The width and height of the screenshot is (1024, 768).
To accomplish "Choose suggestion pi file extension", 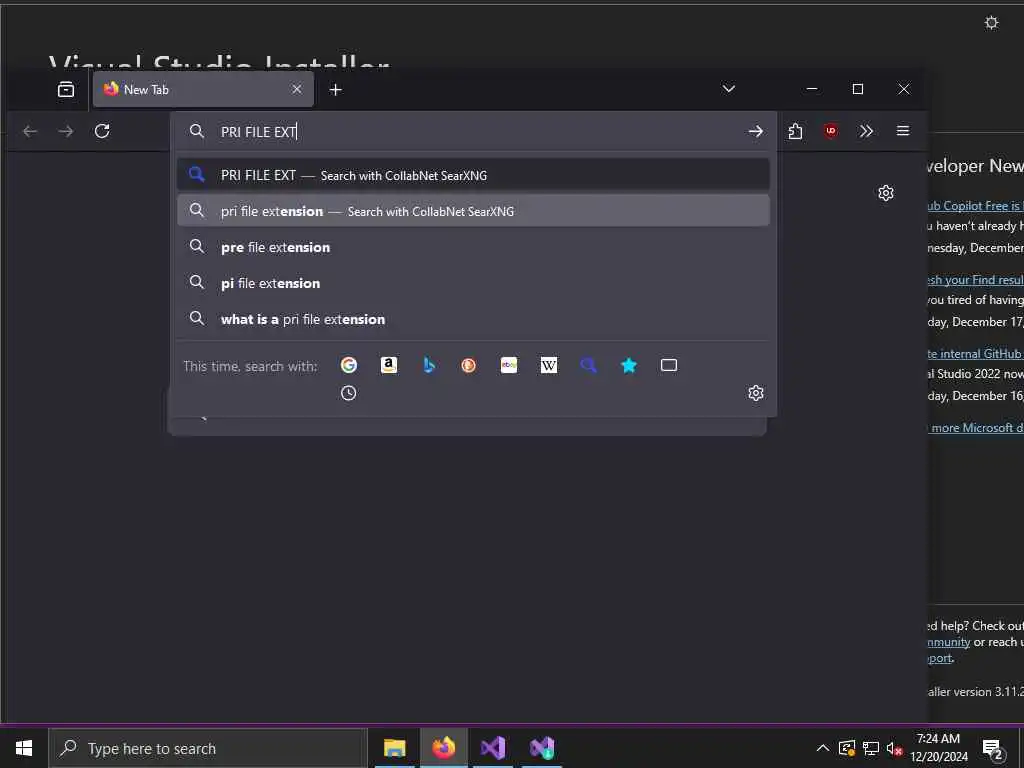I will (473, 283).
